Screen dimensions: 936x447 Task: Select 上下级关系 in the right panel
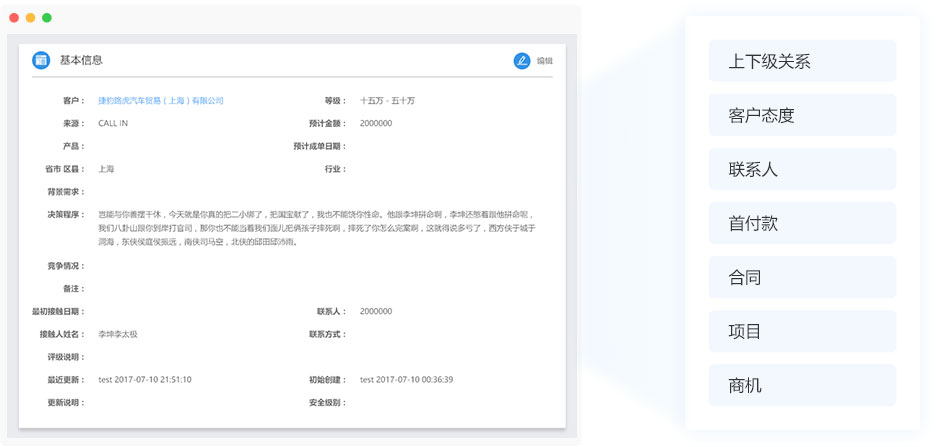point(801,61)
